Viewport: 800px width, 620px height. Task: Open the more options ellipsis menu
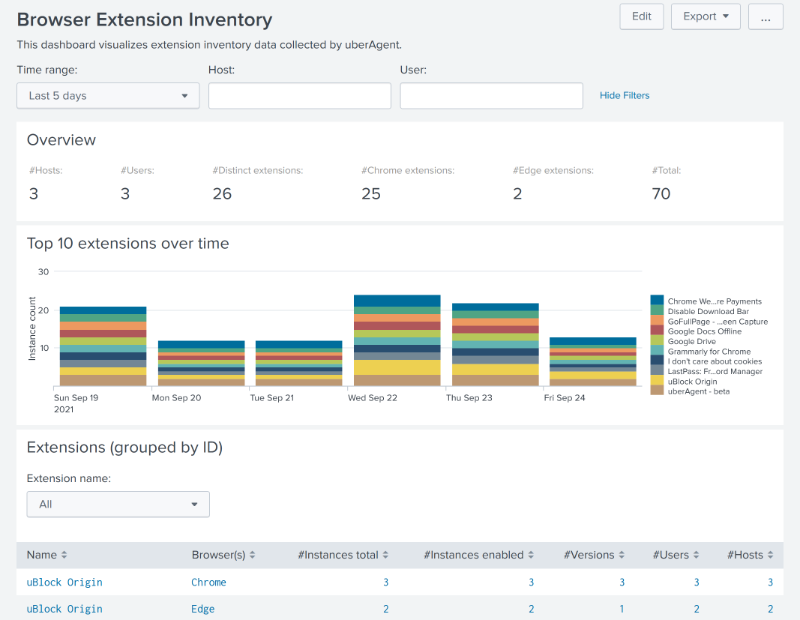point(765,17)
